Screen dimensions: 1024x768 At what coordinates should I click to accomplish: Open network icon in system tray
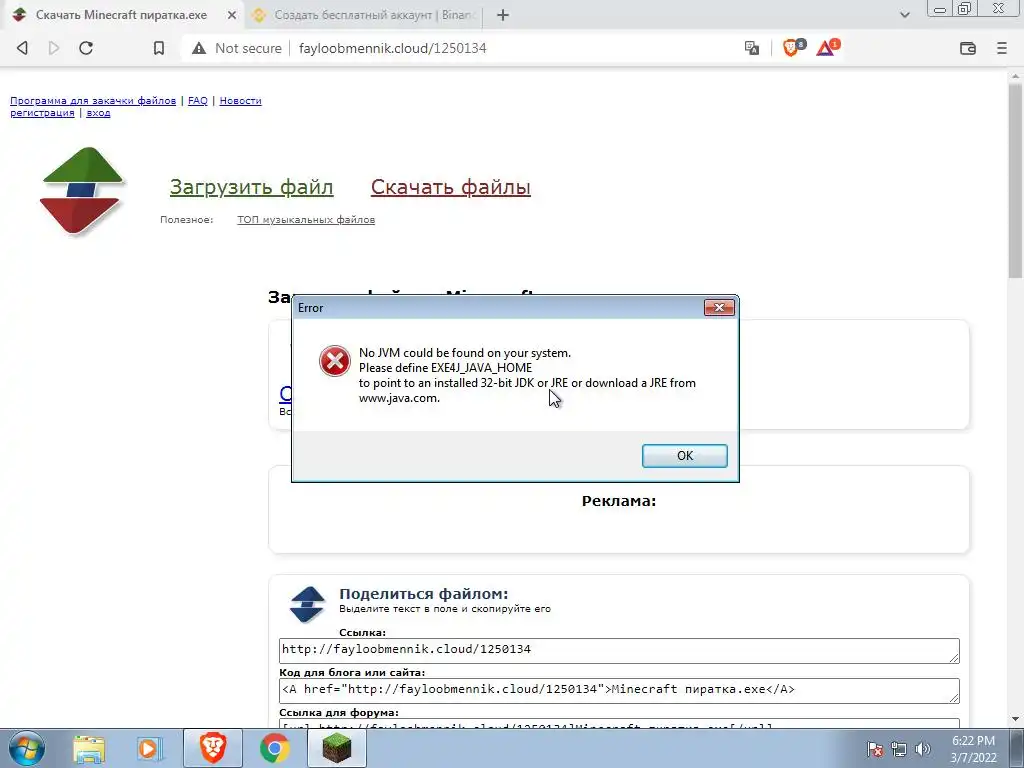tap(899, 749)
